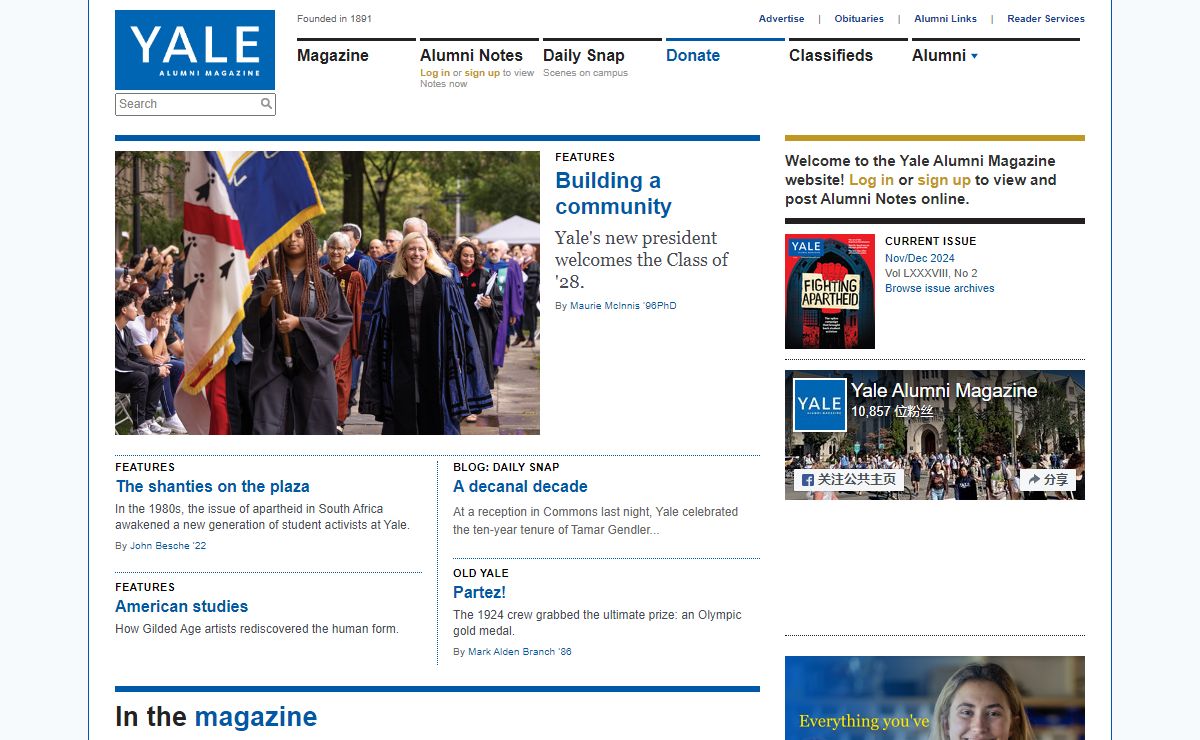Viewport: 1200px width, 740px height.
Task: Click Log in in welcome message
Action: tap(871, 180)
